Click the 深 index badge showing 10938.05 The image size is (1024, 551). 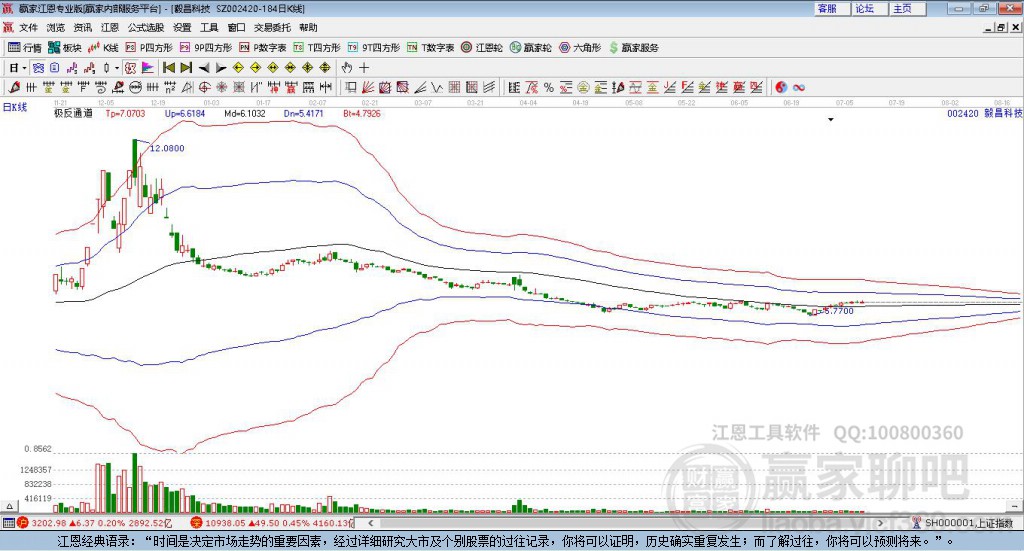pyautogui.click(x=197, y=523)
